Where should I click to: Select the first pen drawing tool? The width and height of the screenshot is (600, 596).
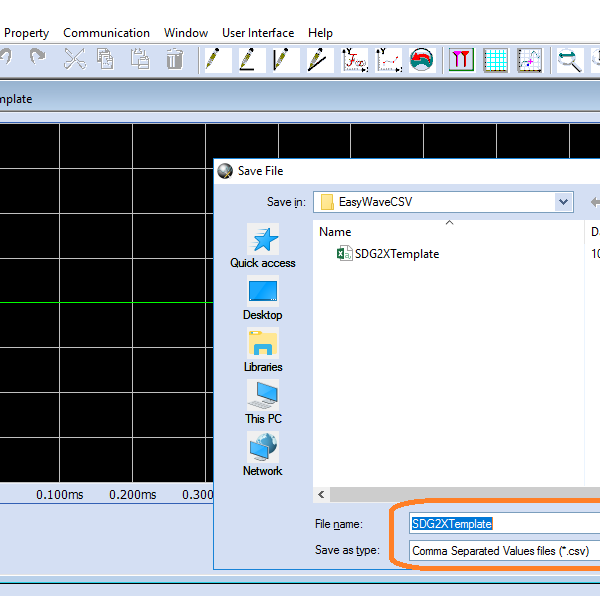[213, 59]
